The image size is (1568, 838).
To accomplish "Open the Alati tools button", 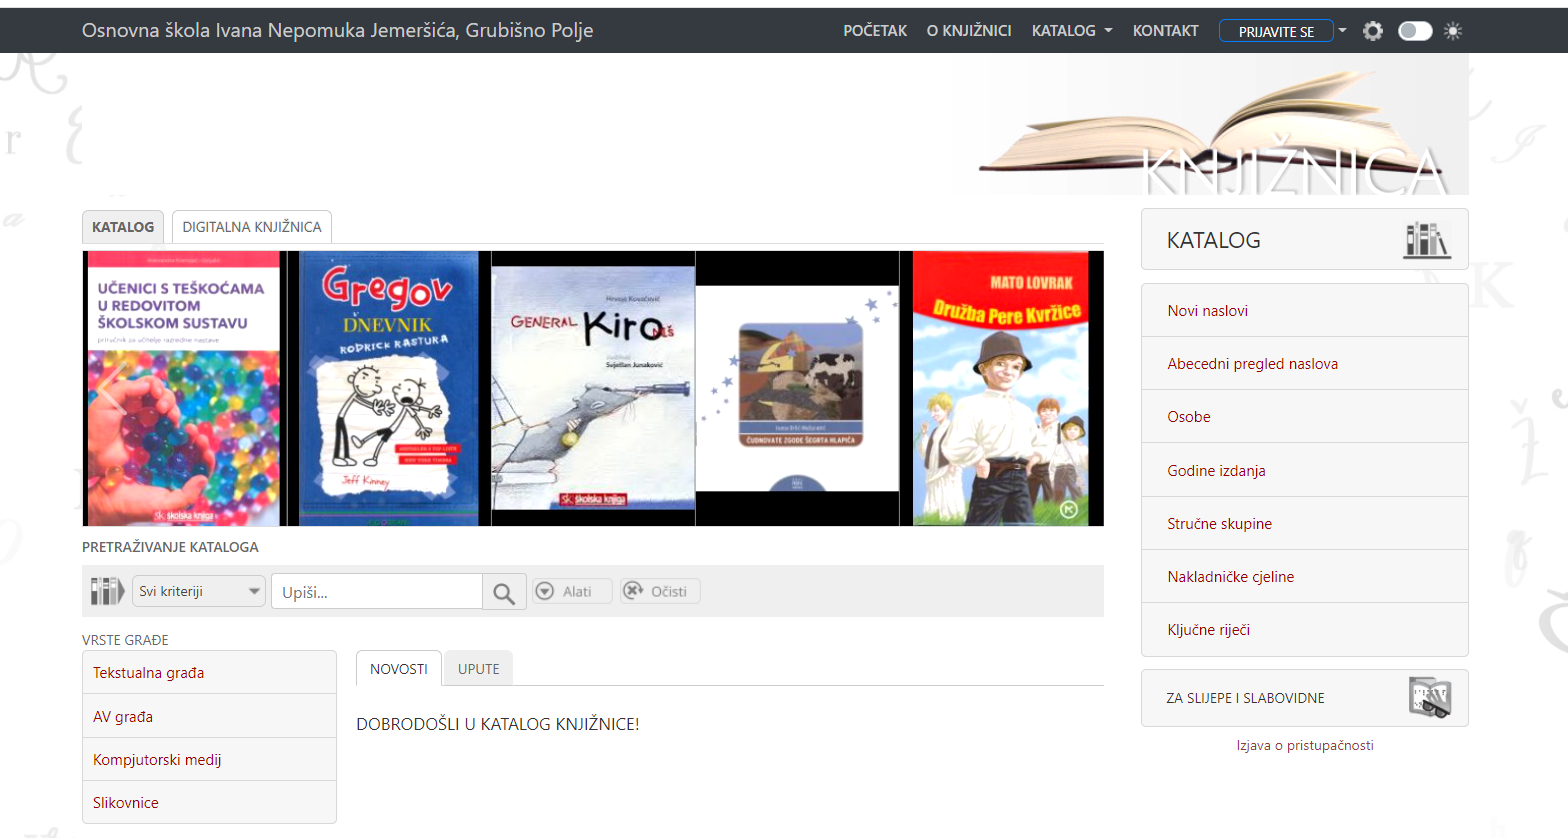I will pyautogui.click(x=572, y=591).
